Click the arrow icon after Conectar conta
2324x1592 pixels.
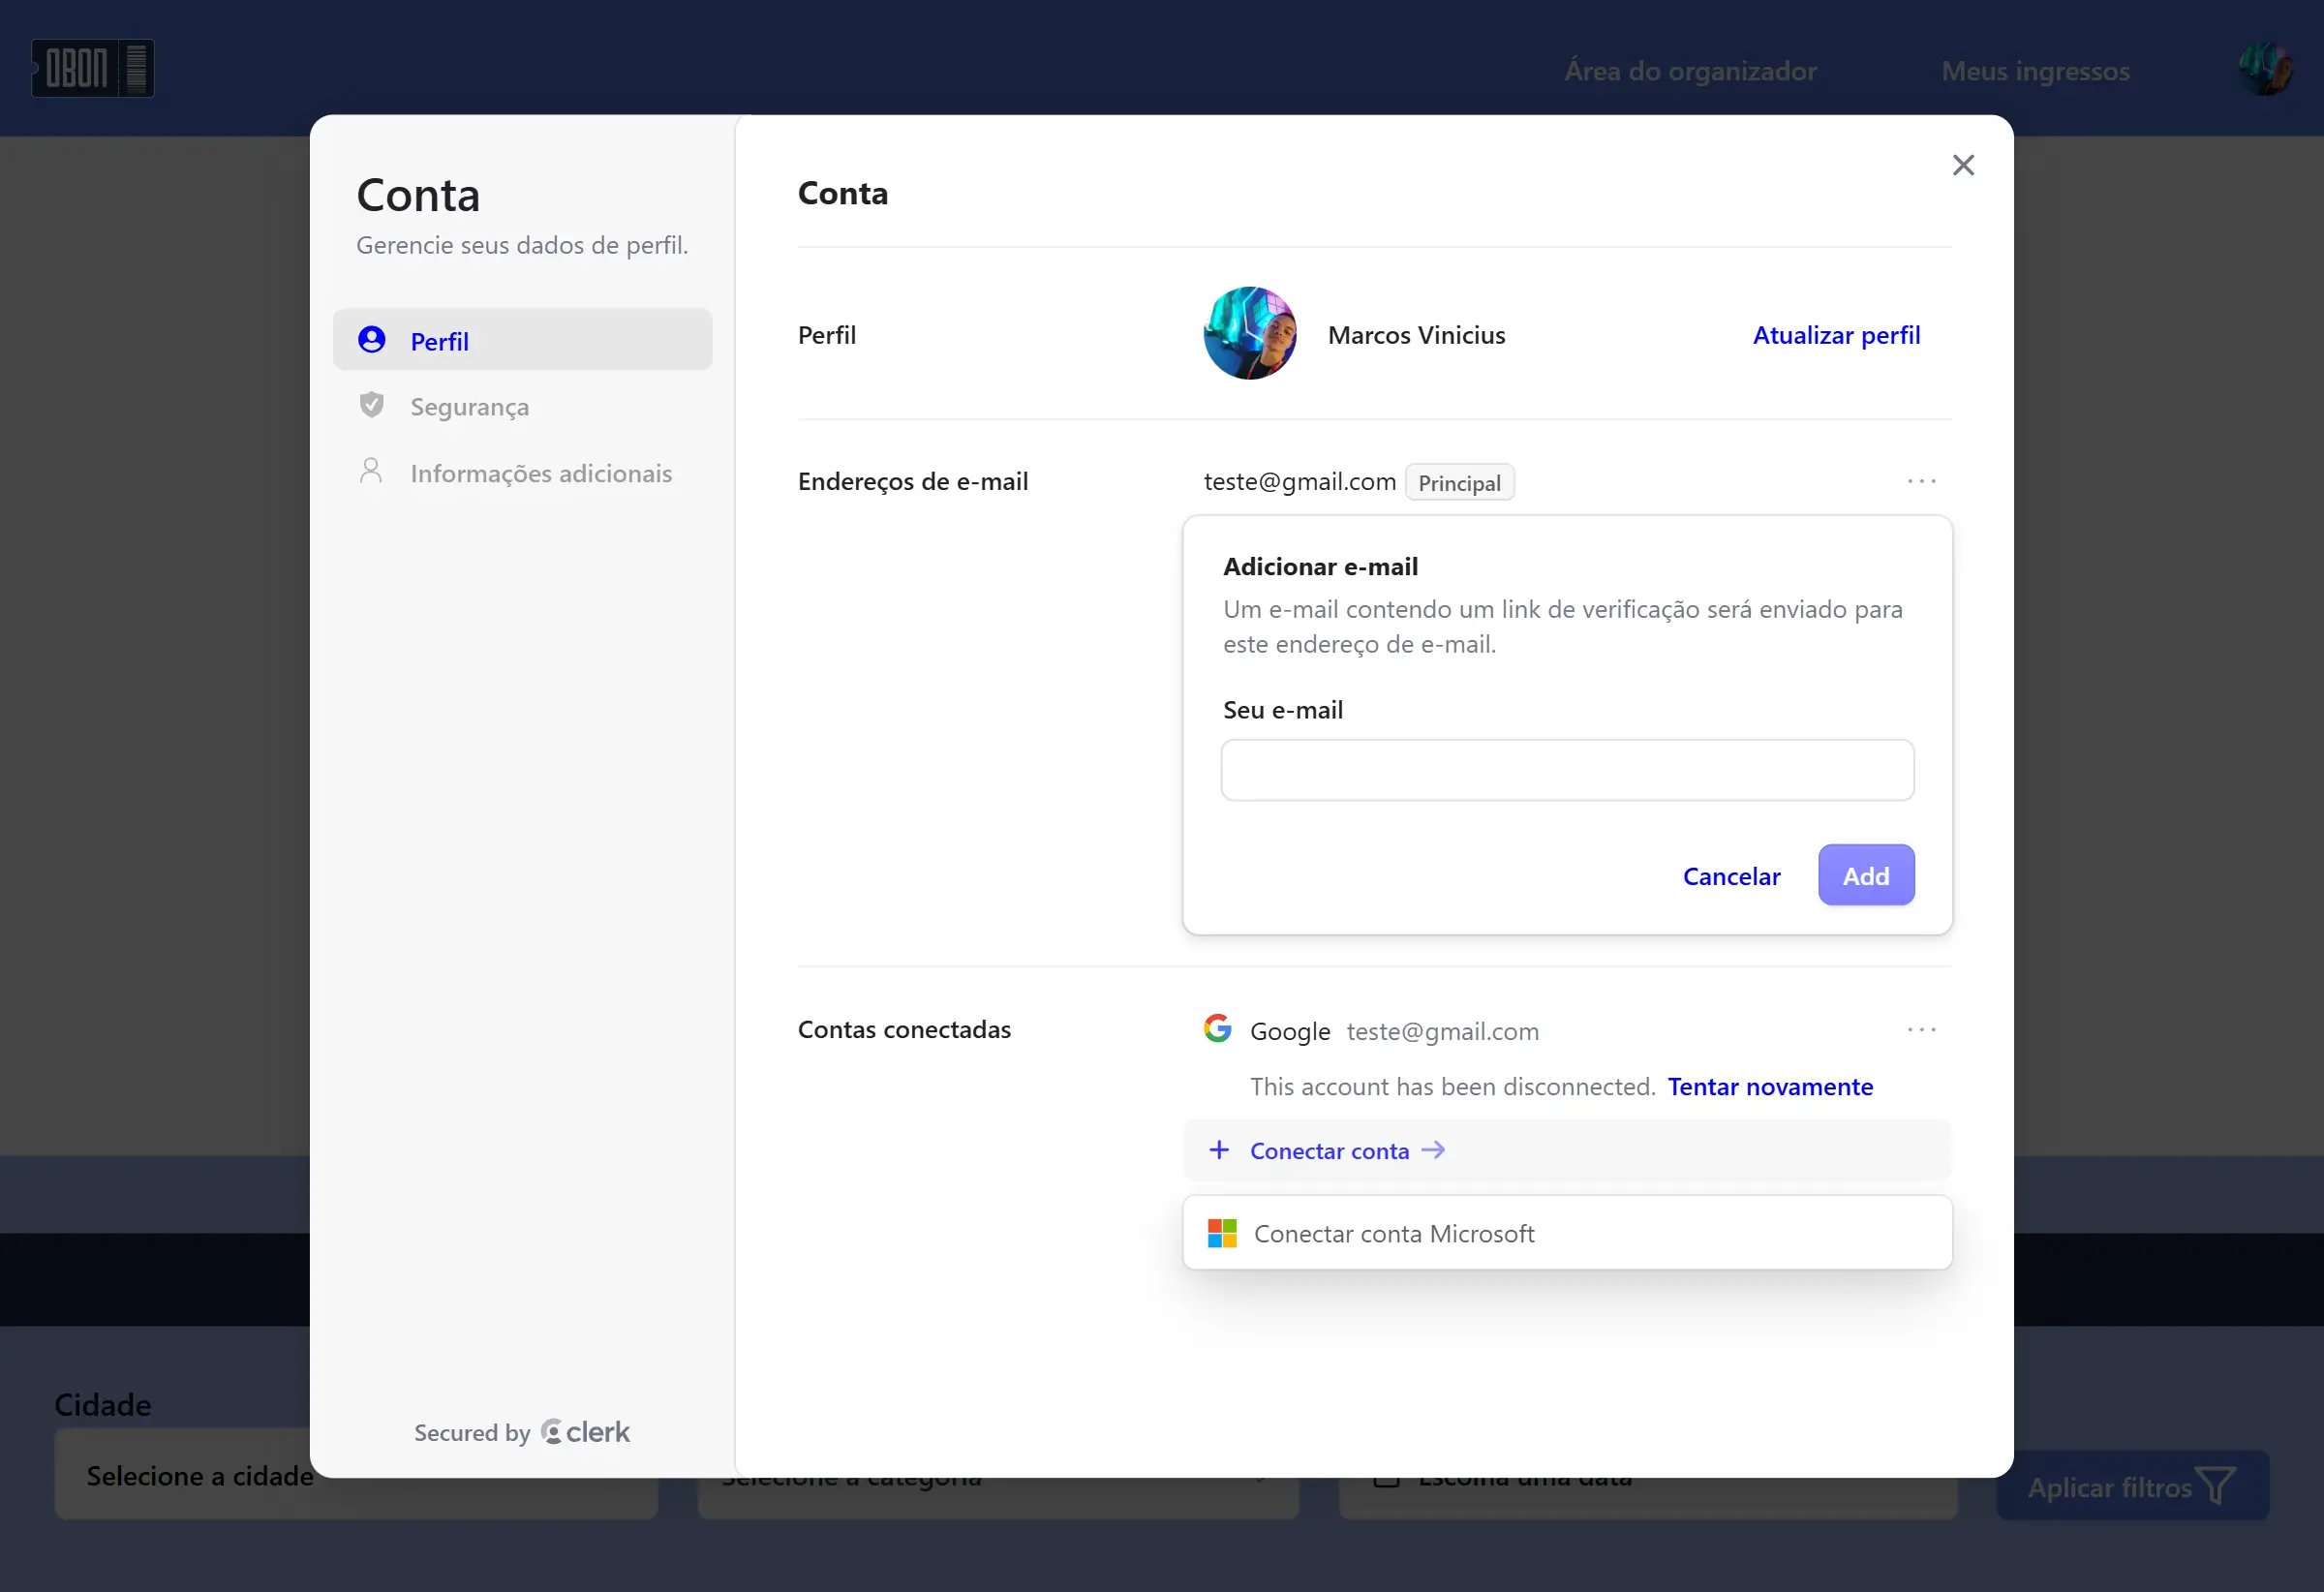(1433, 1150)
